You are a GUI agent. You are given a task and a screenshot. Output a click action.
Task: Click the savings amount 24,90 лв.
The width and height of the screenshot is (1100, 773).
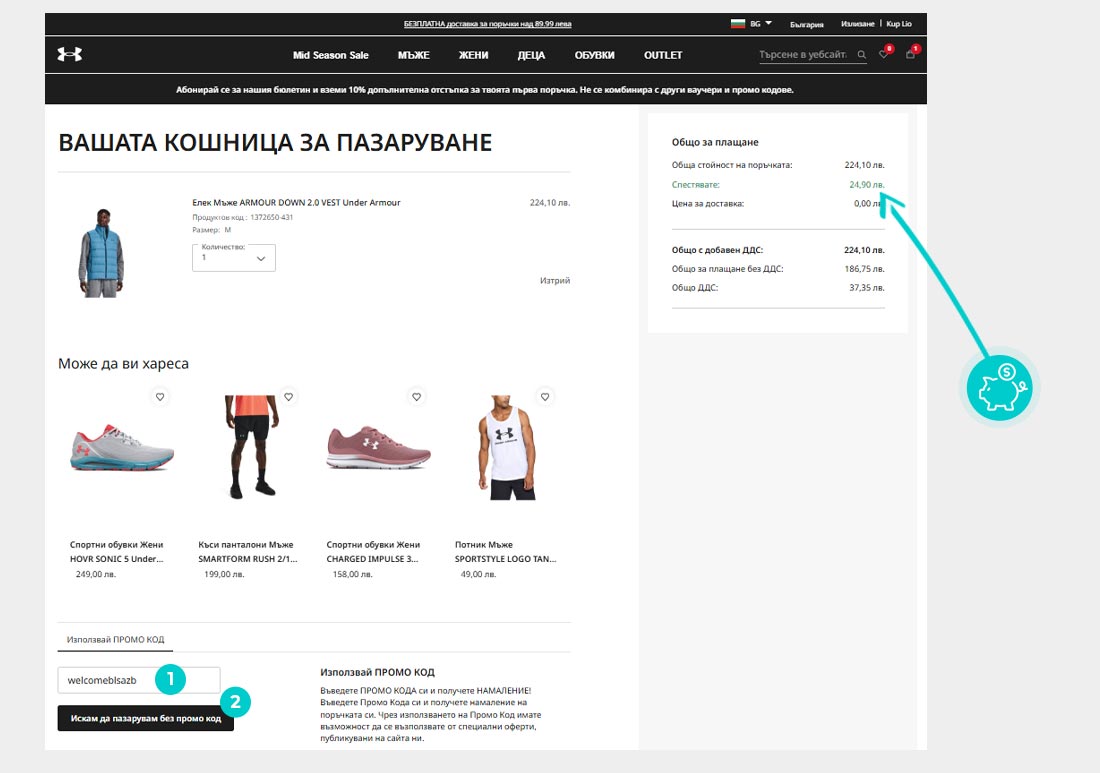[866, 184]
